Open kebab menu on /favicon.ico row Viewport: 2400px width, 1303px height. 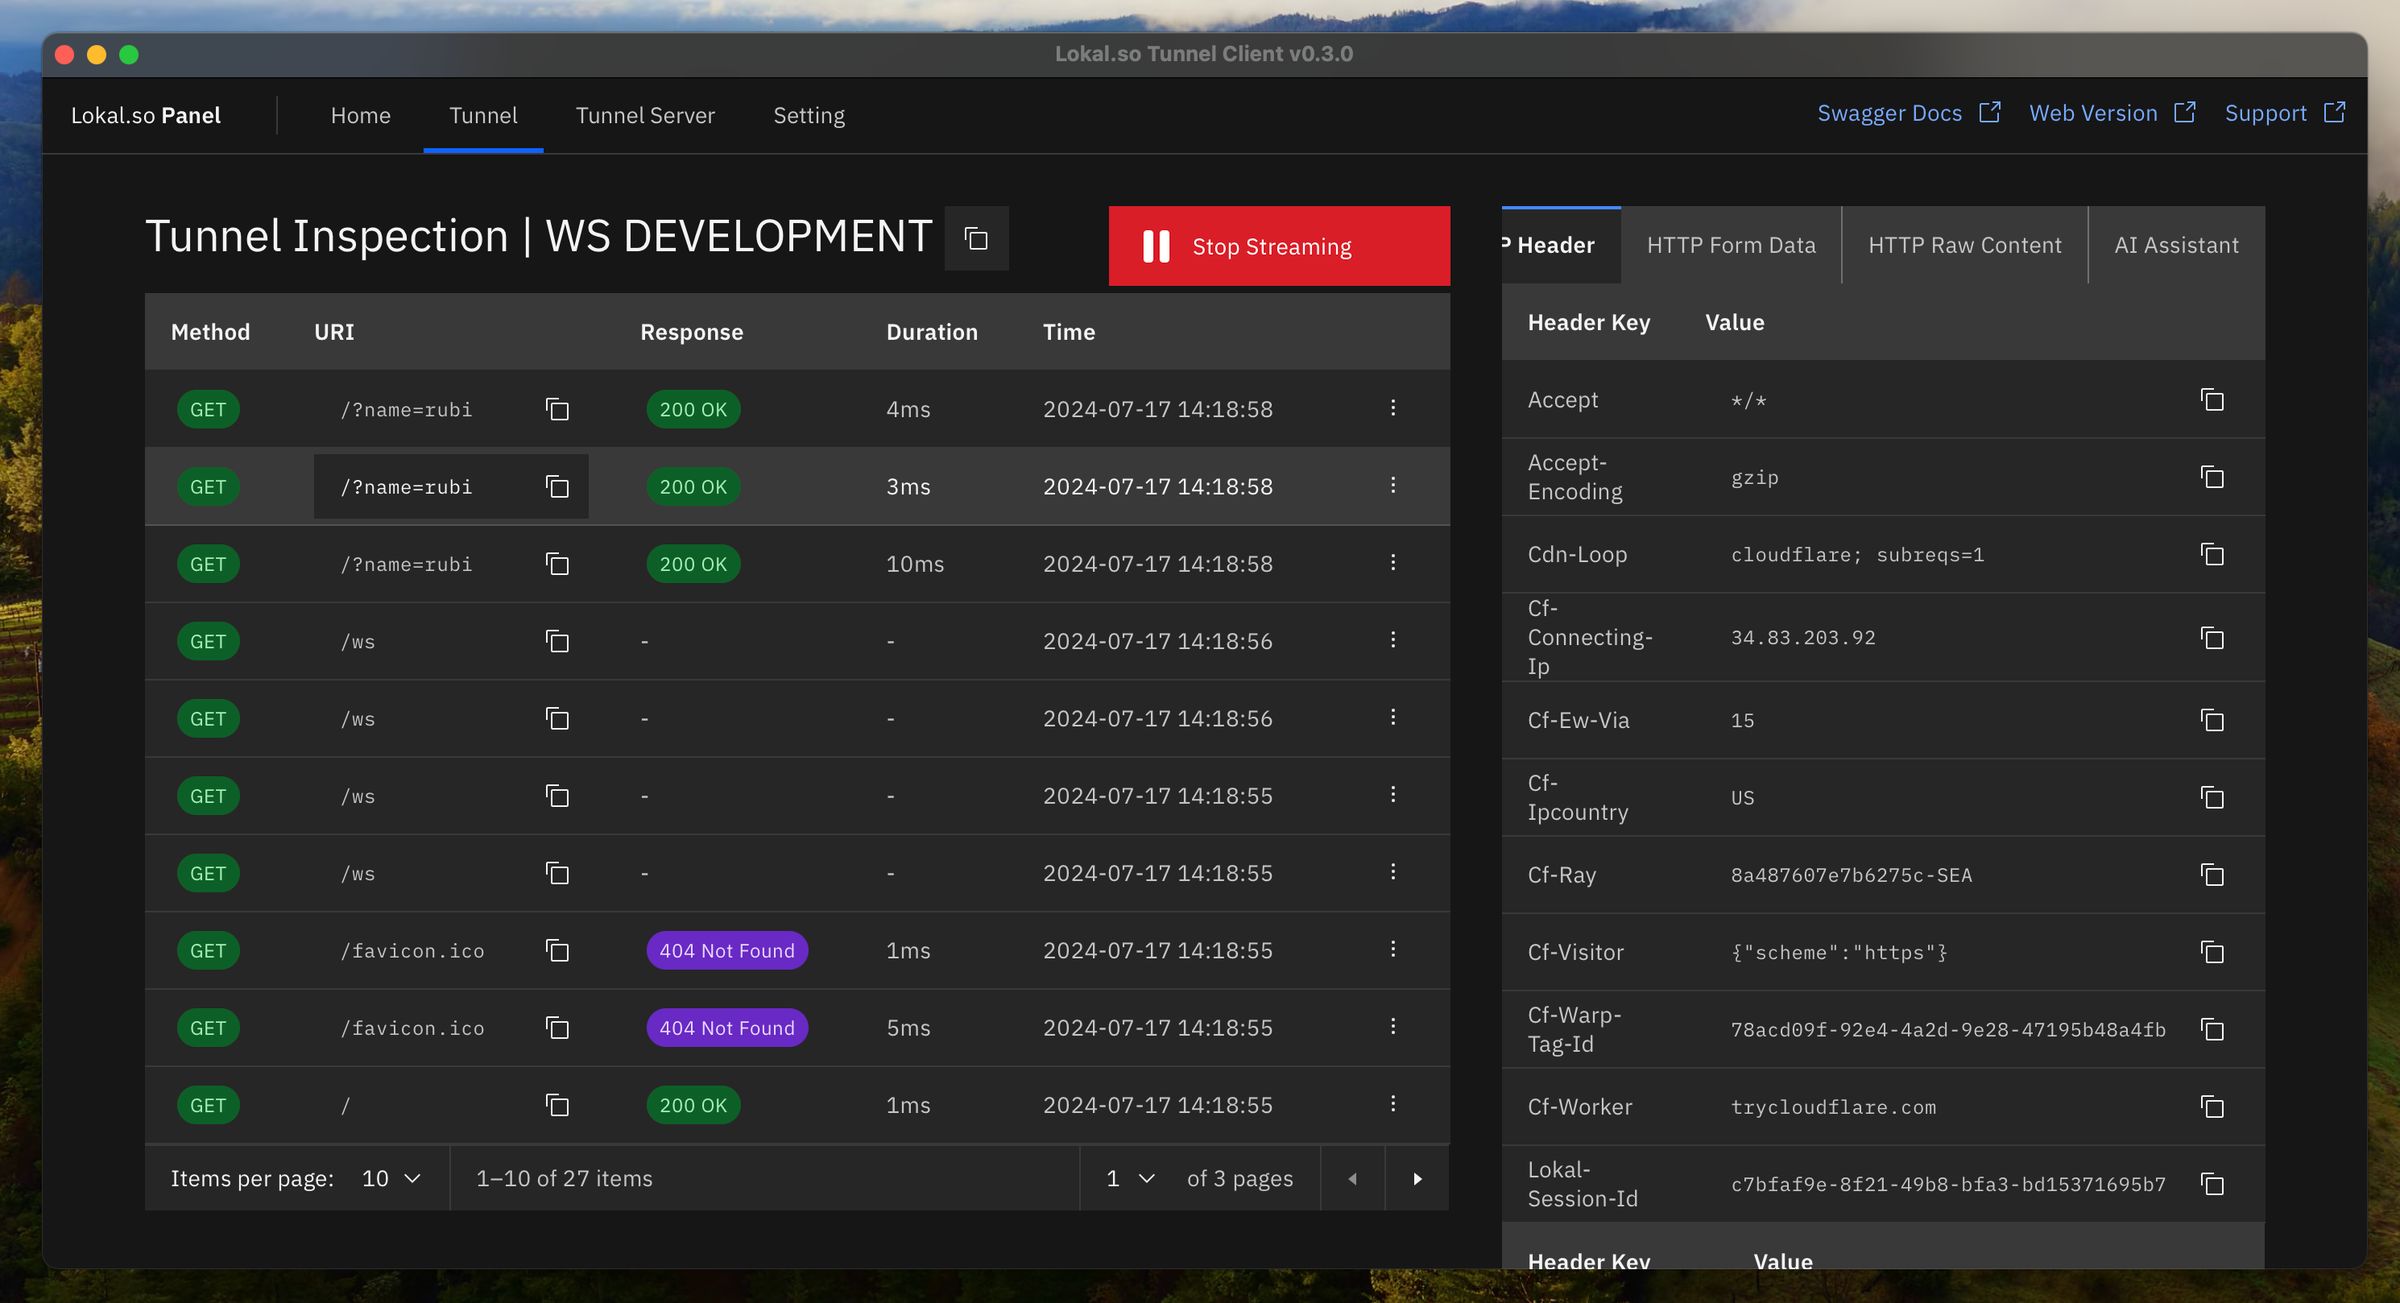point(1392,950)
